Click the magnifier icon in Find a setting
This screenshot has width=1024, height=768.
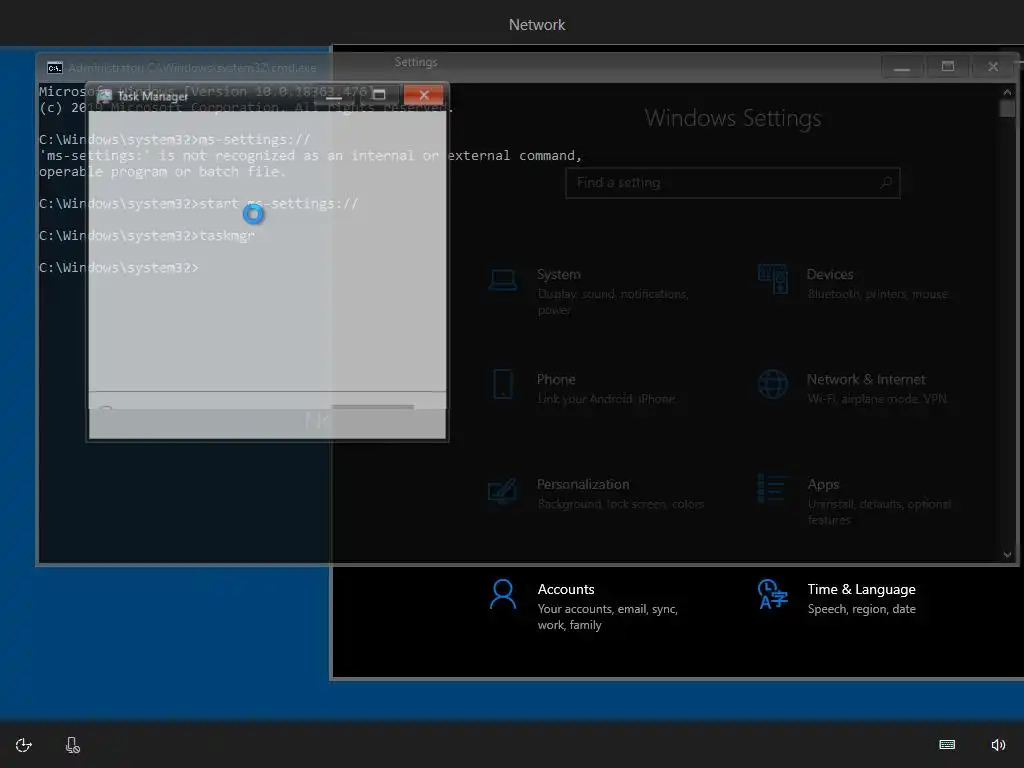point(886,183)
